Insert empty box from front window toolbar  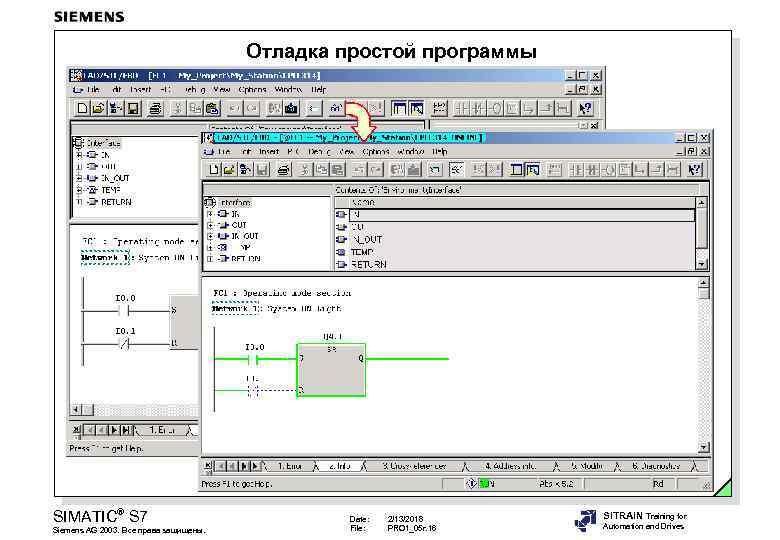624,170
